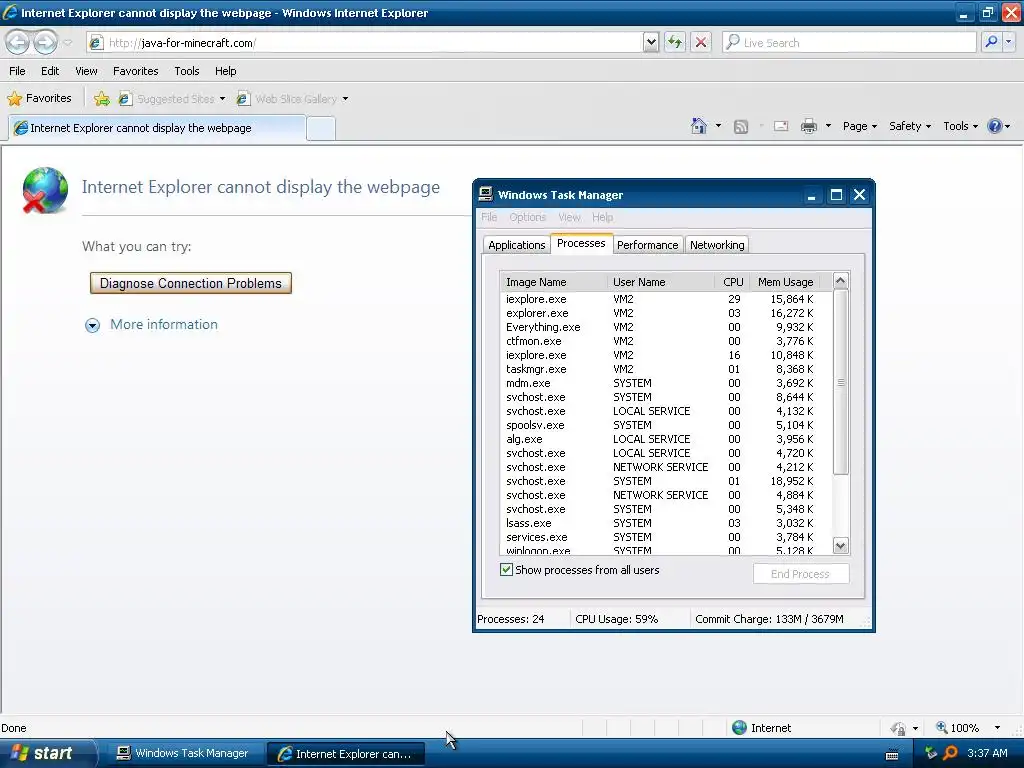Click the tray network connection icon

point(931,753)
